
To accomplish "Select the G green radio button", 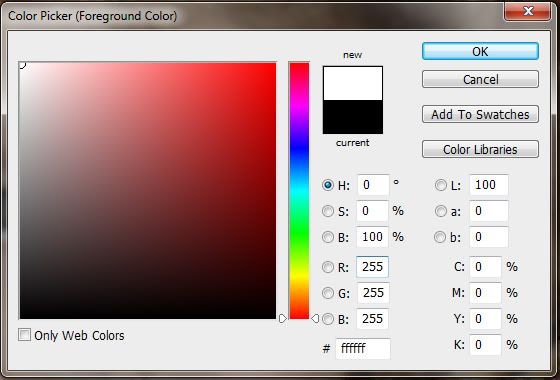I will pyautogui.click(x=328, y=293).
